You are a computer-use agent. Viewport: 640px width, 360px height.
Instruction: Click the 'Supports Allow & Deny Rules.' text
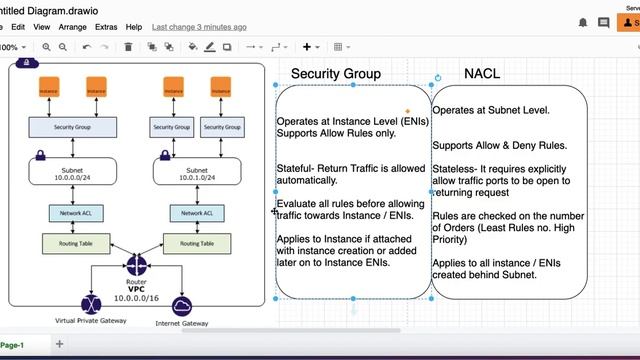pyautogui.click(x=500, y=146)
